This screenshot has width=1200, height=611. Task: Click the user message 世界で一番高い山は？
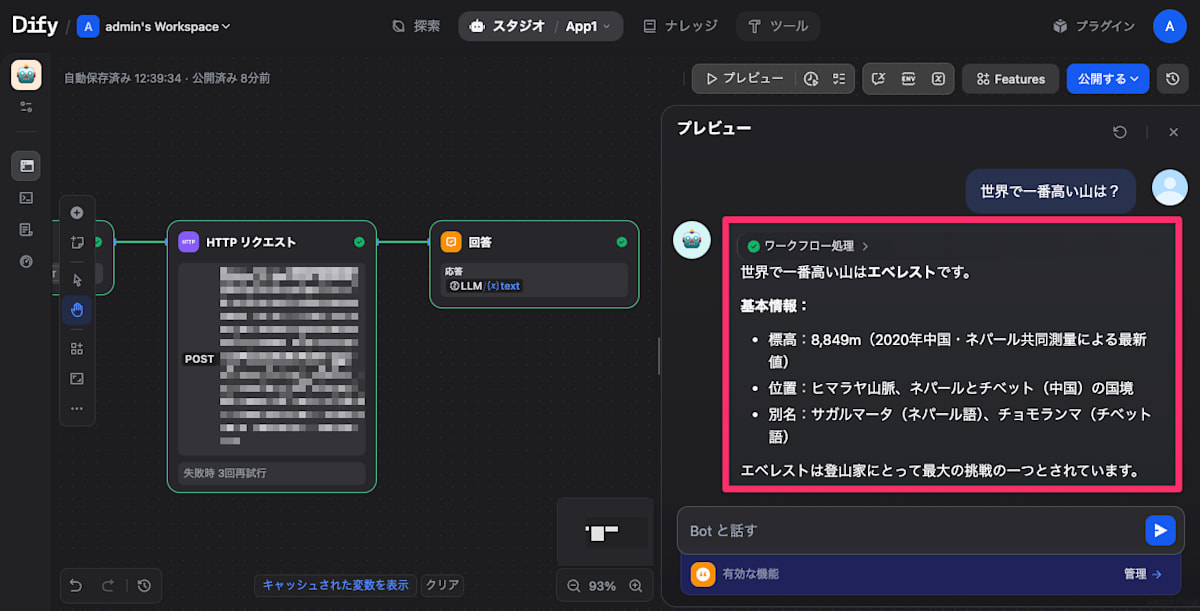pyautogui.click(x=1050, y=190)
